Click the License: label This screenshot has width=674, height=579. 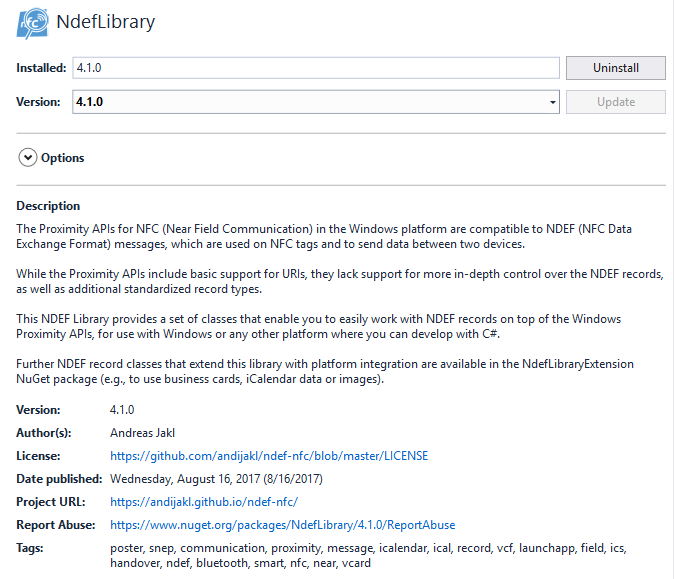click(x=38, y=456)
